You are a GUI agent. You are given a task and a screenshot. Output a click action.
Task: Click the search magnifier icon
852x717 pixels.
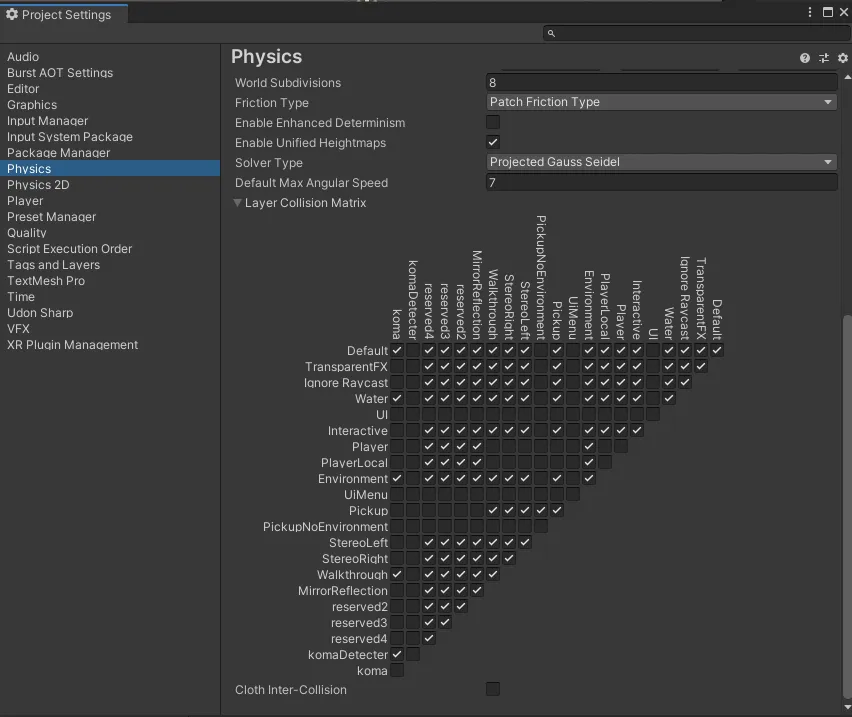551,34
